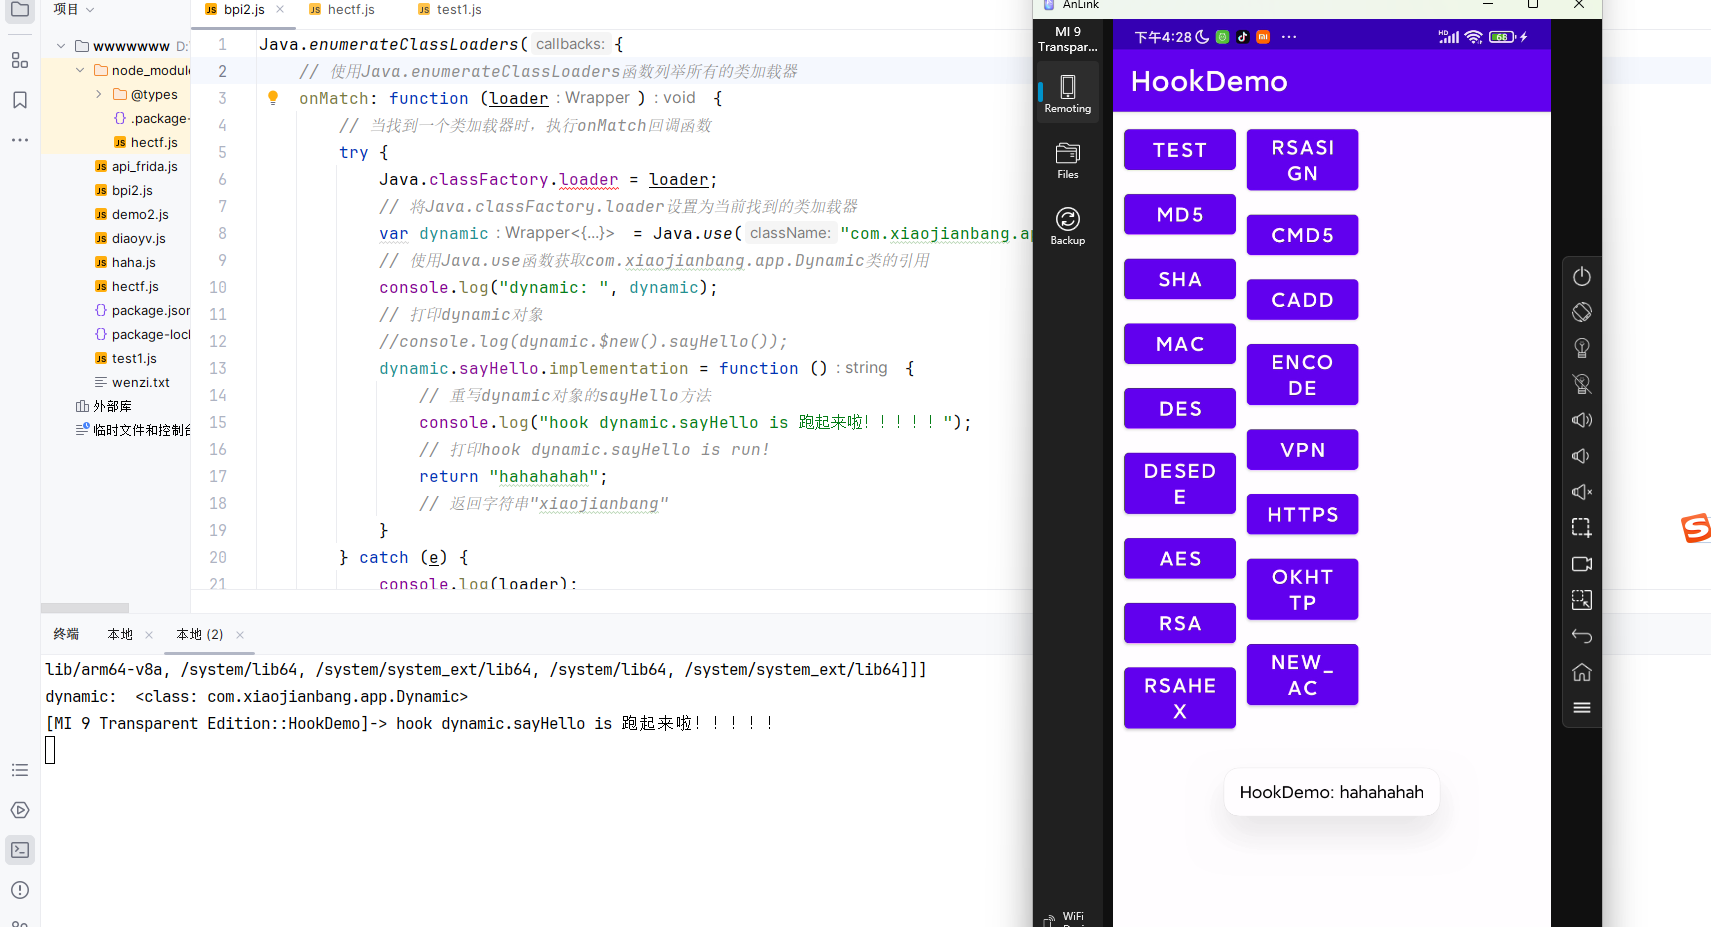Select 外部库 node in project tree
1711x927 pixels.
(104, 406)
